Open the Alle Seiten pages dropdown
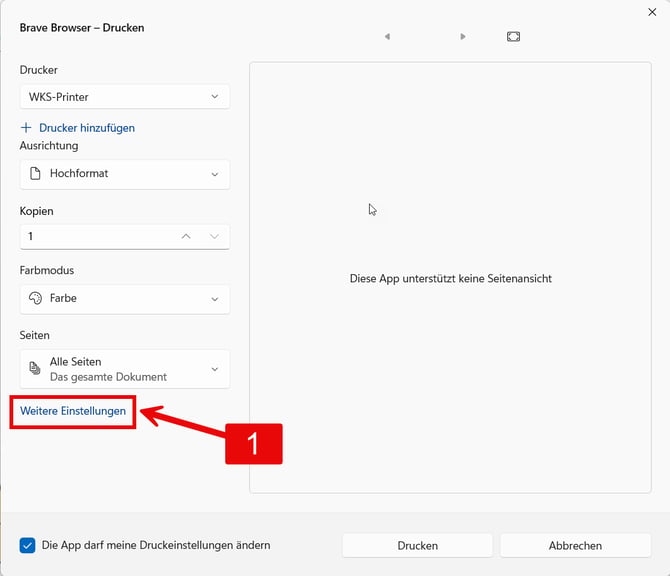Image resolution: width=670 pixels, height=576 pixels. [x=125, y=369]
